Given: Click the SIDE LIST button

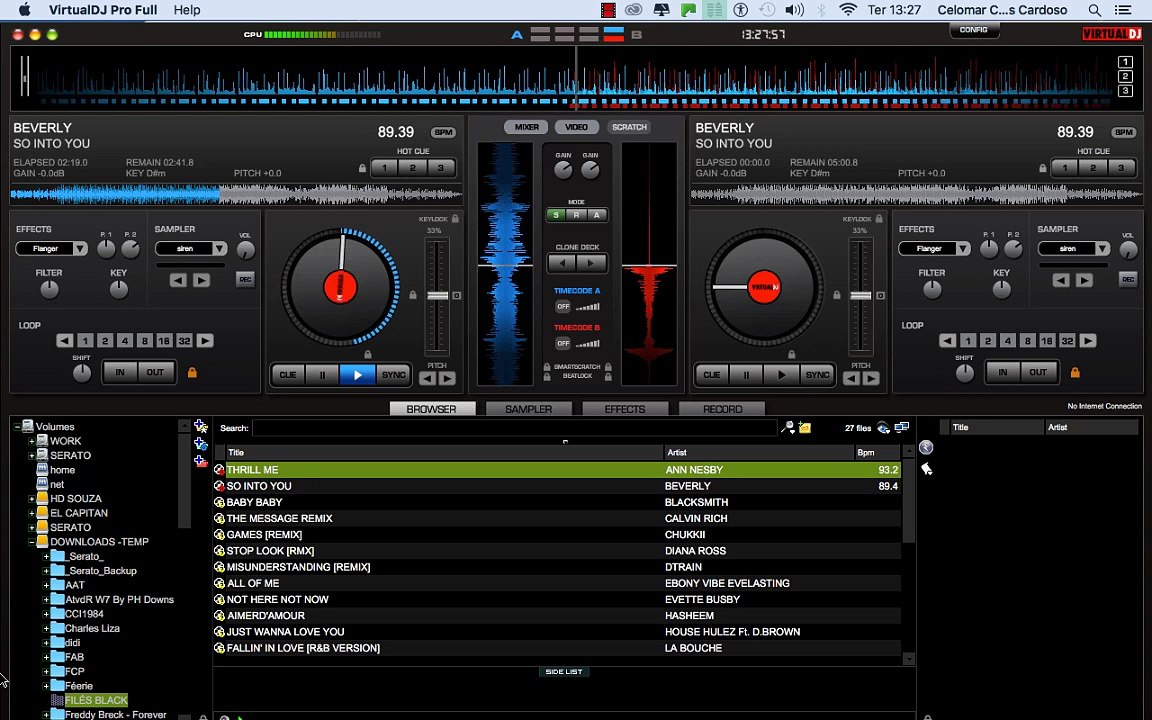Looking at the screenshot, I should coord(564,672).
